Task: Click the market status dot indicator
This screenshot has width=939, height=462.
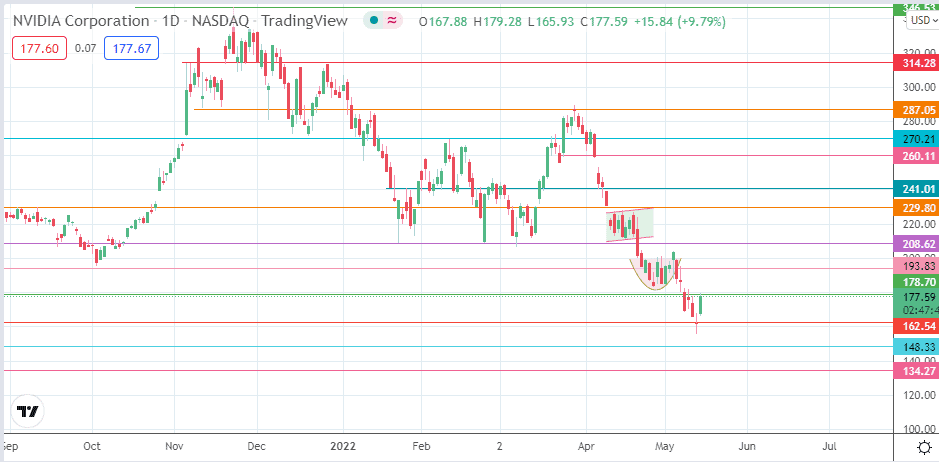Action: click(374, 20)
